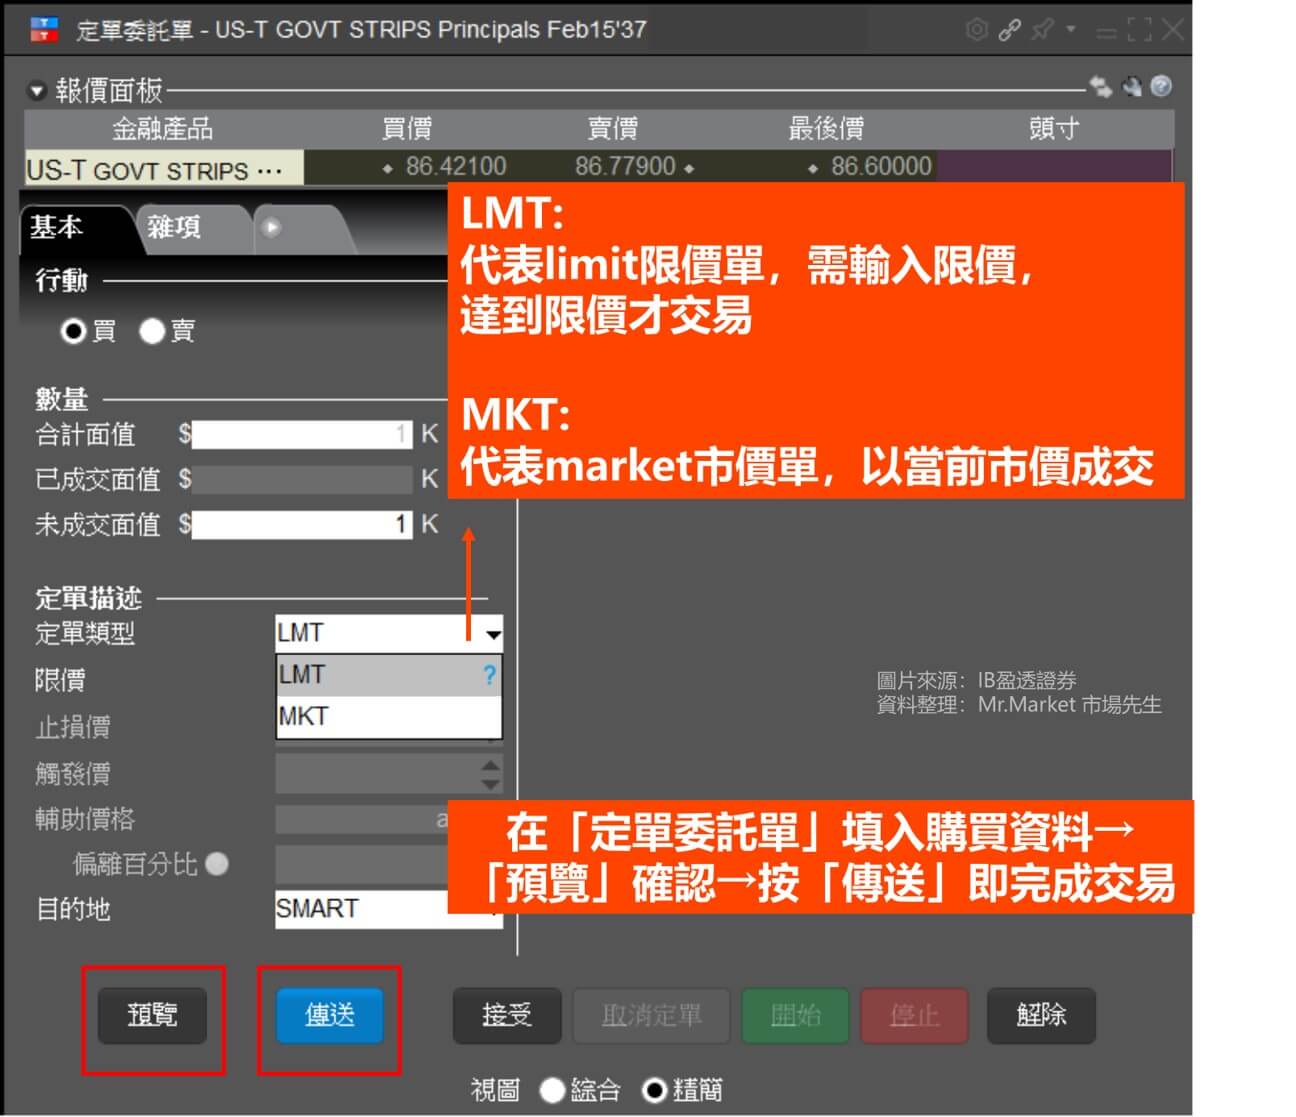The height and width of the screenshot is (1117, 1296).
Task: Click last price 86.60000
Action: click(x=881, y=166)
